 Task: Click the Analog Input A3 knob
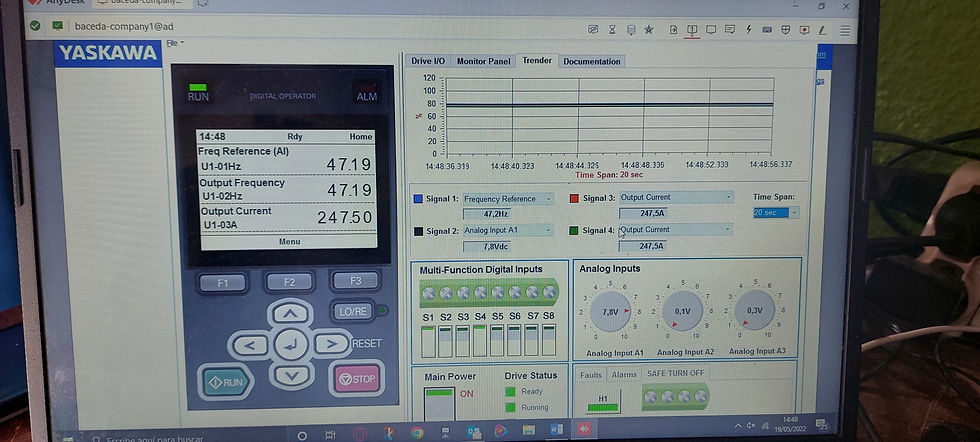pyautogui.click(x=754, y=309)
